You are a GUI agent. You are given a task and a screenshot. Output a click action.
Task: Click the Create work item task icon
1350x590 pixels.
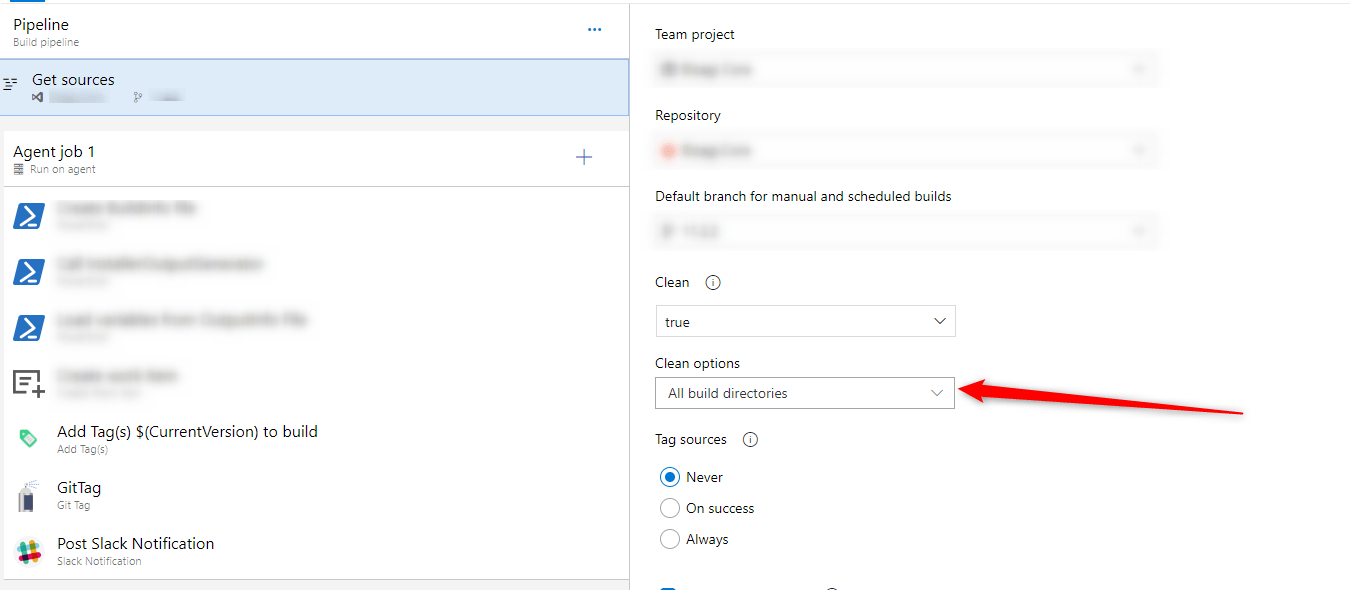tap(28, 383)
